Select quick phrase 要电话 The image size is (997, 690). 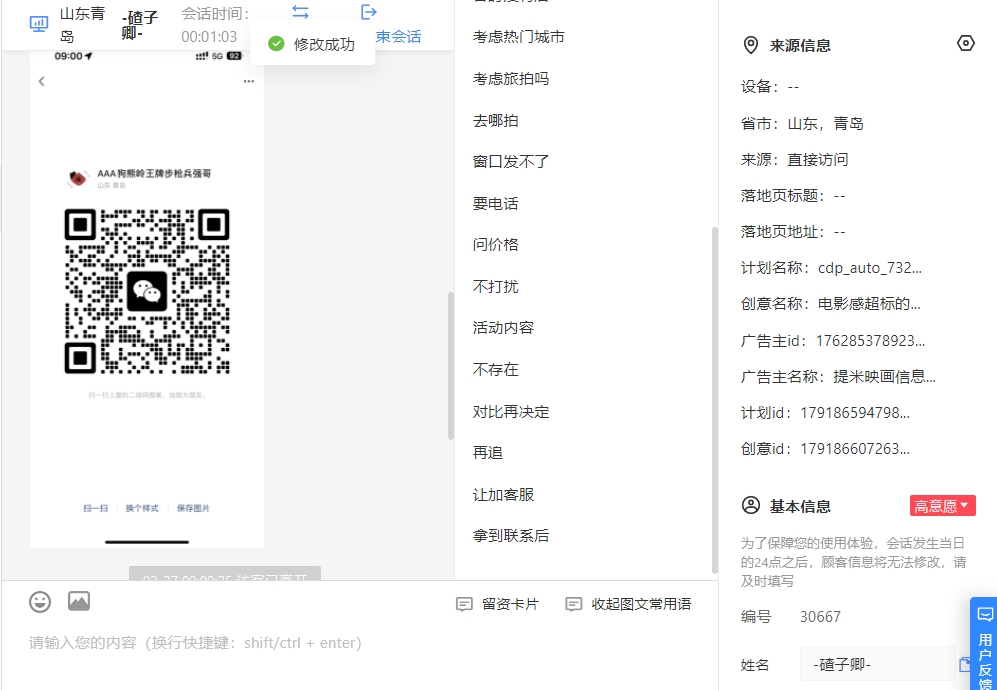tap(495, 204)
